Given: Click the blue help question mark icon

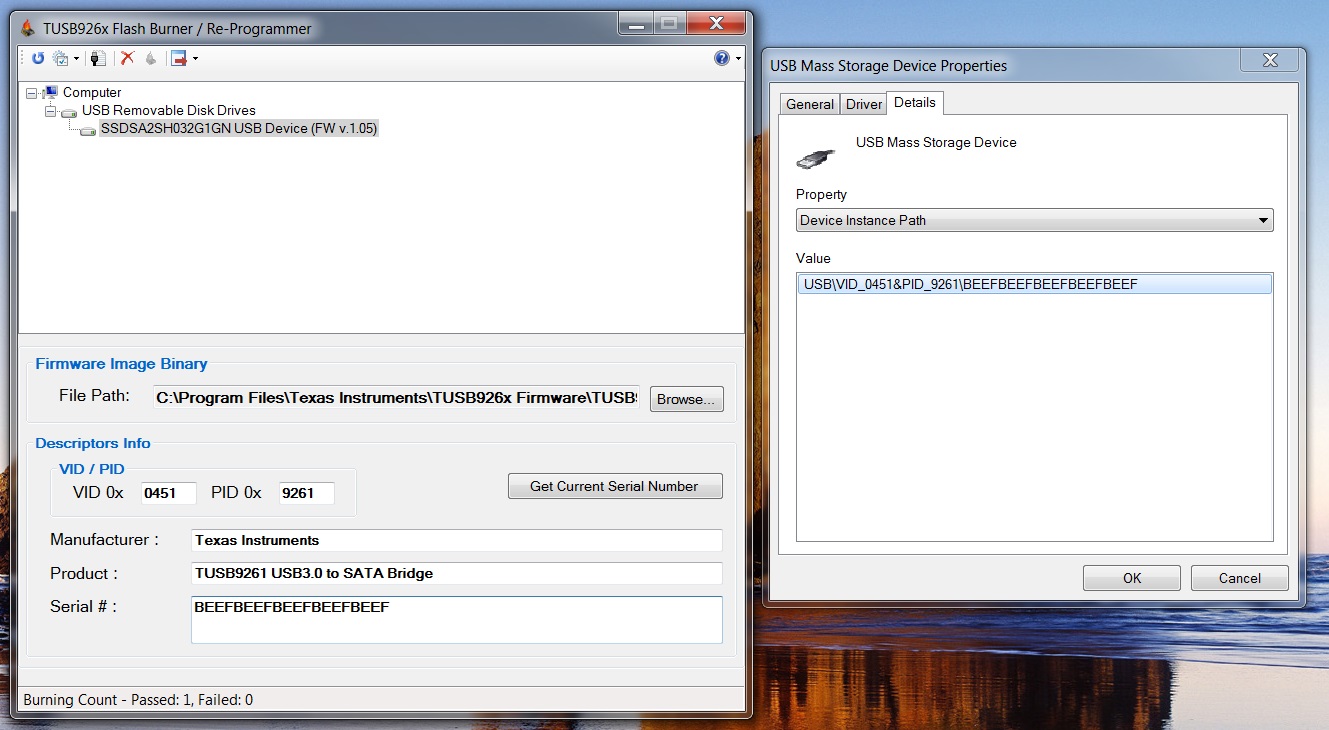Looking at the screenshot, I should 722,59.
